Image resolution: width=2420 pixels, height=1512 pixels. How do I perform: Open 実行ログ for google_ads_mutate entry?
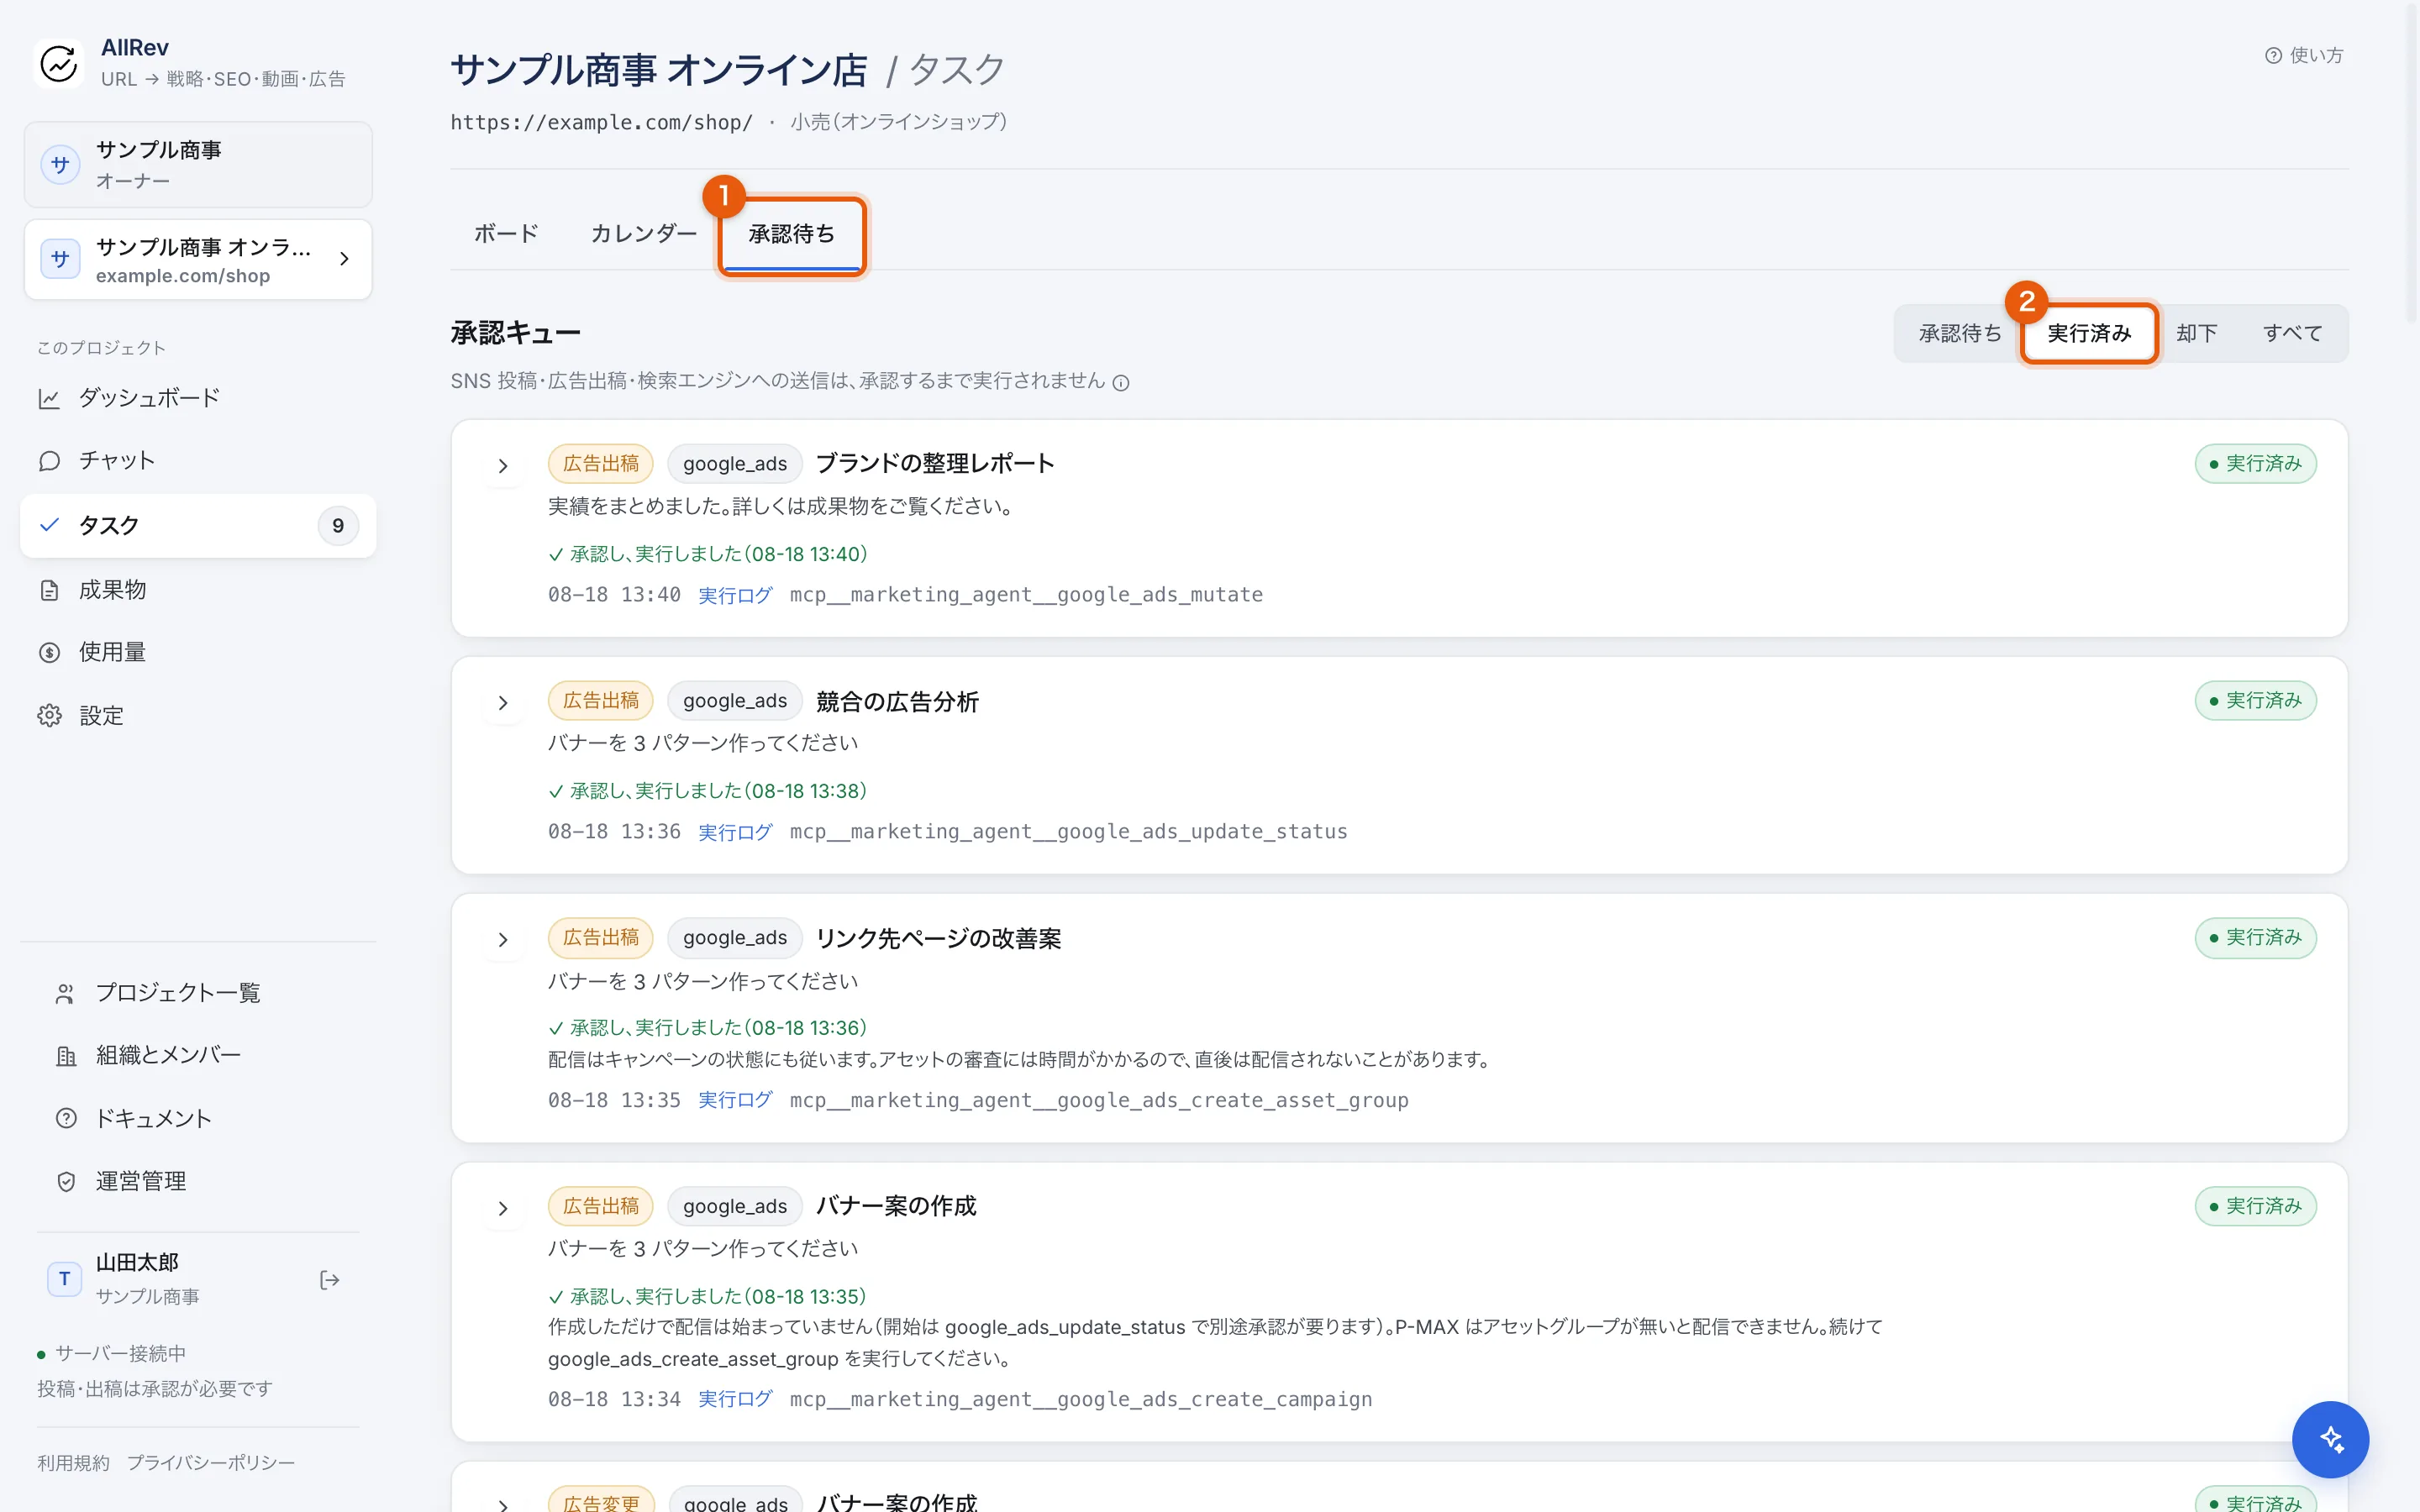(735, 595)
